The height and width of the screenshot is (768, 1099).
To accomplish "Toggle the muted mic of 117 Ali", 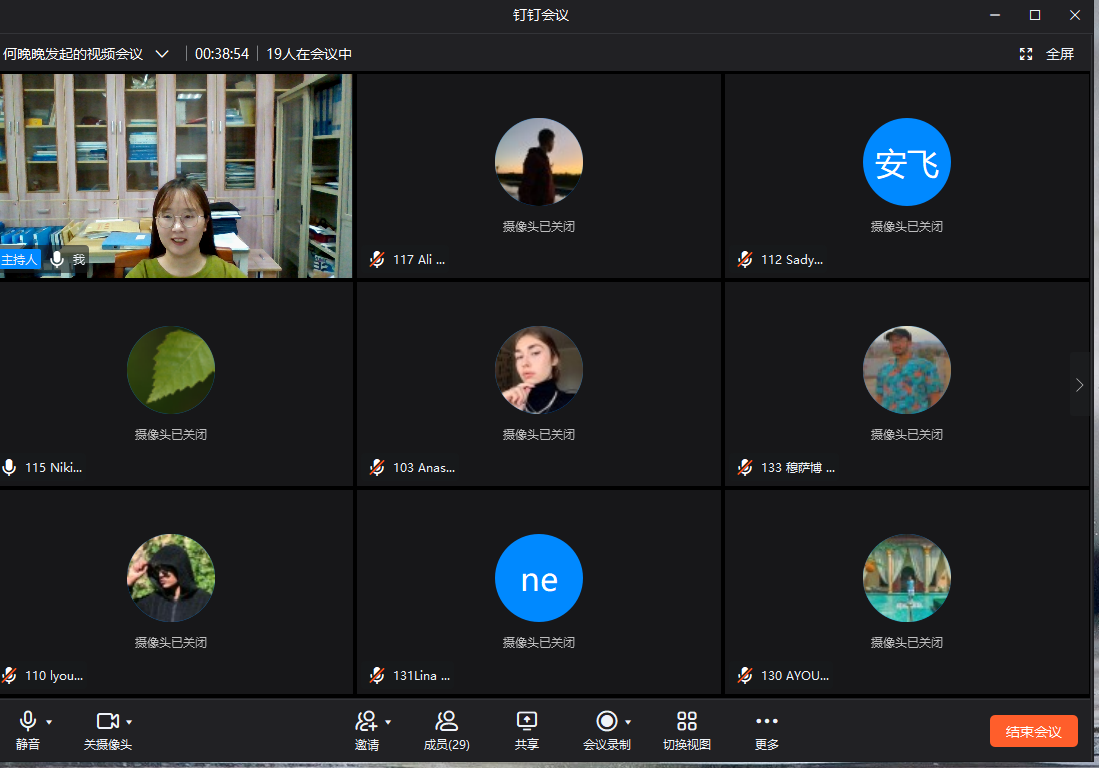I will [377, 260].
